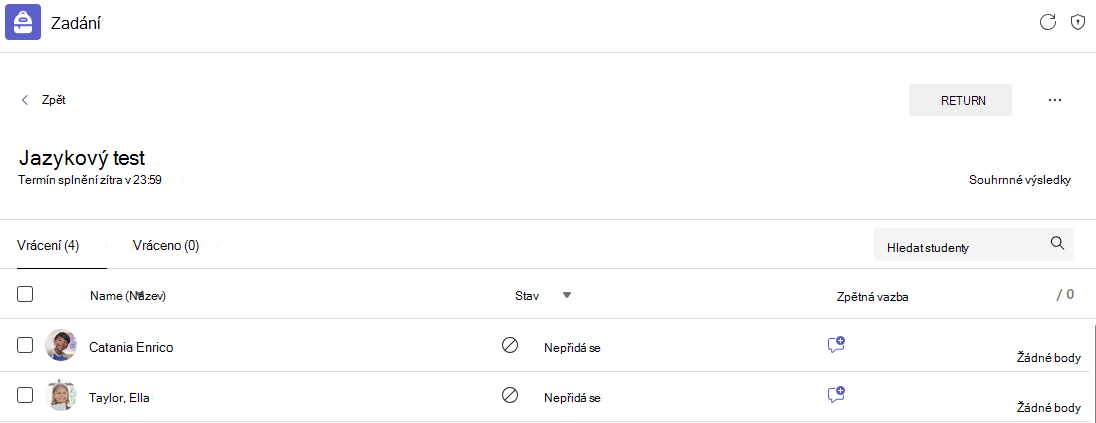The height and width of the screenshot is (423, 1096).
Task: Sort by the Name (Název) column header
Action: point(128,296)
